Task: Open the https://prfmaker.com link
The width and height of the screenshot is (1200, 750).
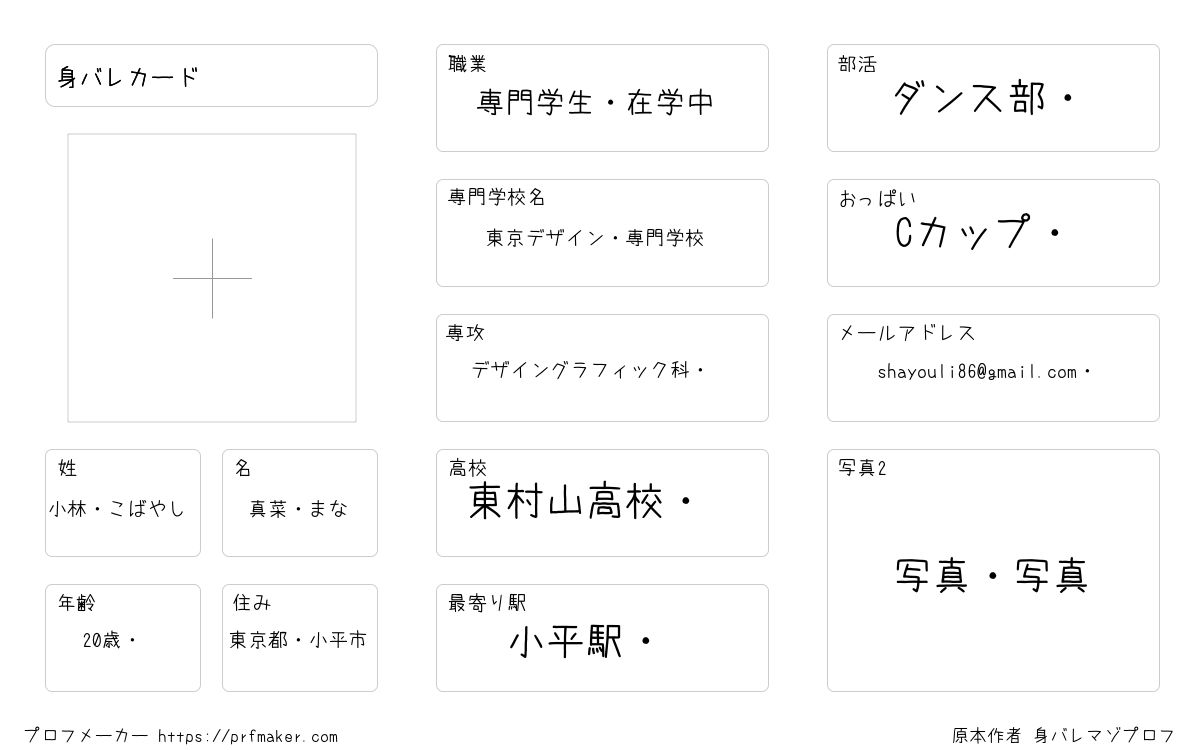Action: tap(248, 736)
